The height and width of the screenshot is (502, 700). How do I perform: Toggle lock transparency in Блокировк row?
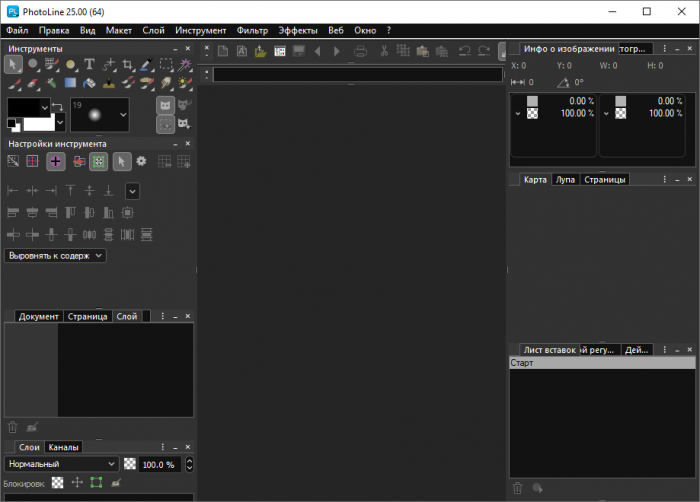[58, 483]
